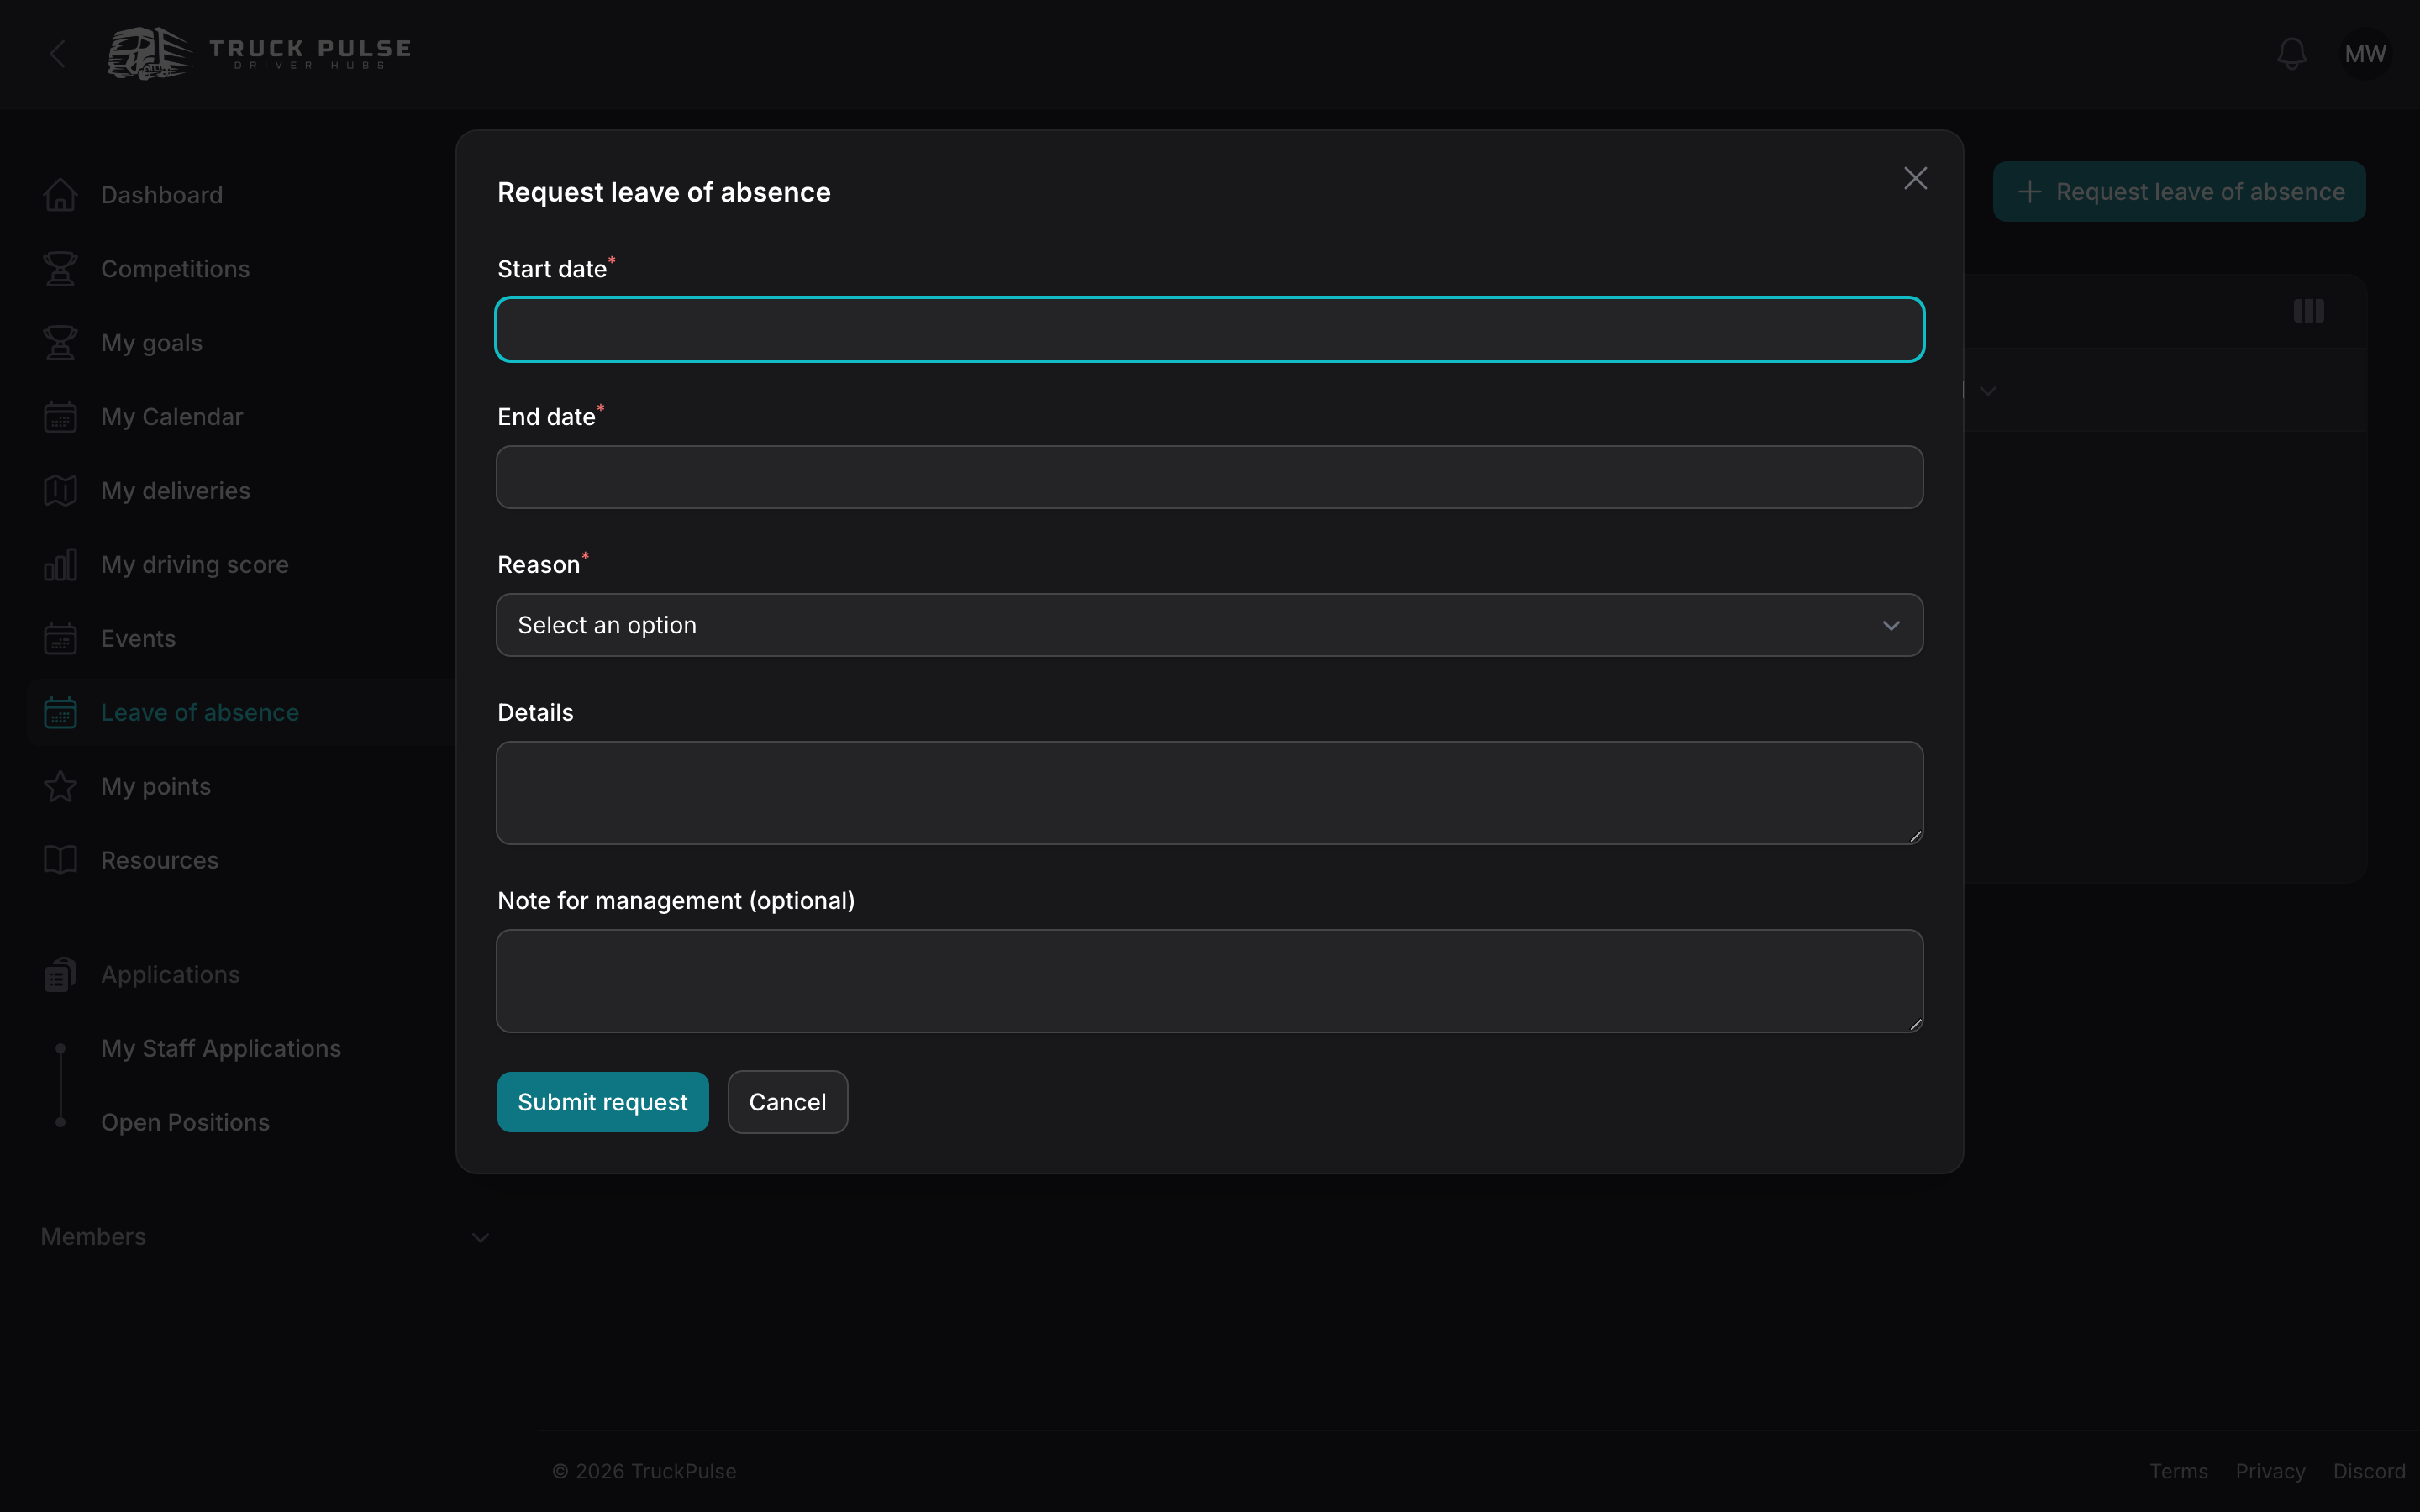Open Open Positions
The width and height of the screenshot is (2420, 1512).
185,1123
